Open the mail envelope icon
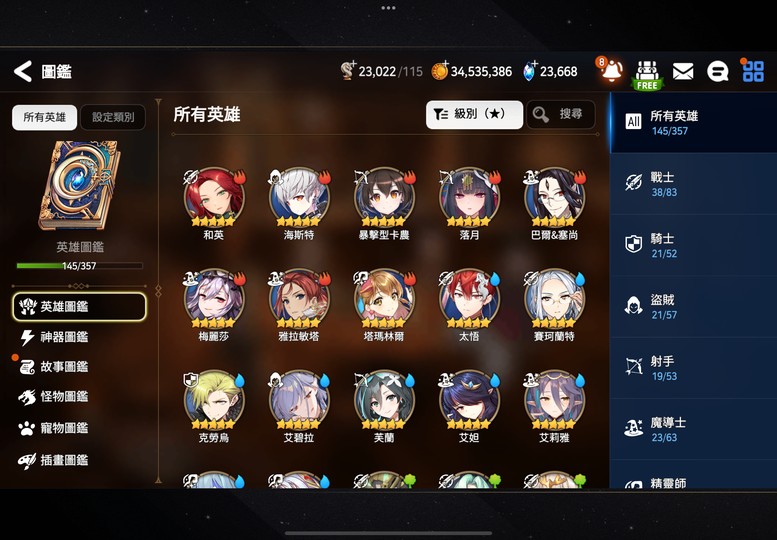The height and width of the screenshot is (540, 777). point(683,72)
